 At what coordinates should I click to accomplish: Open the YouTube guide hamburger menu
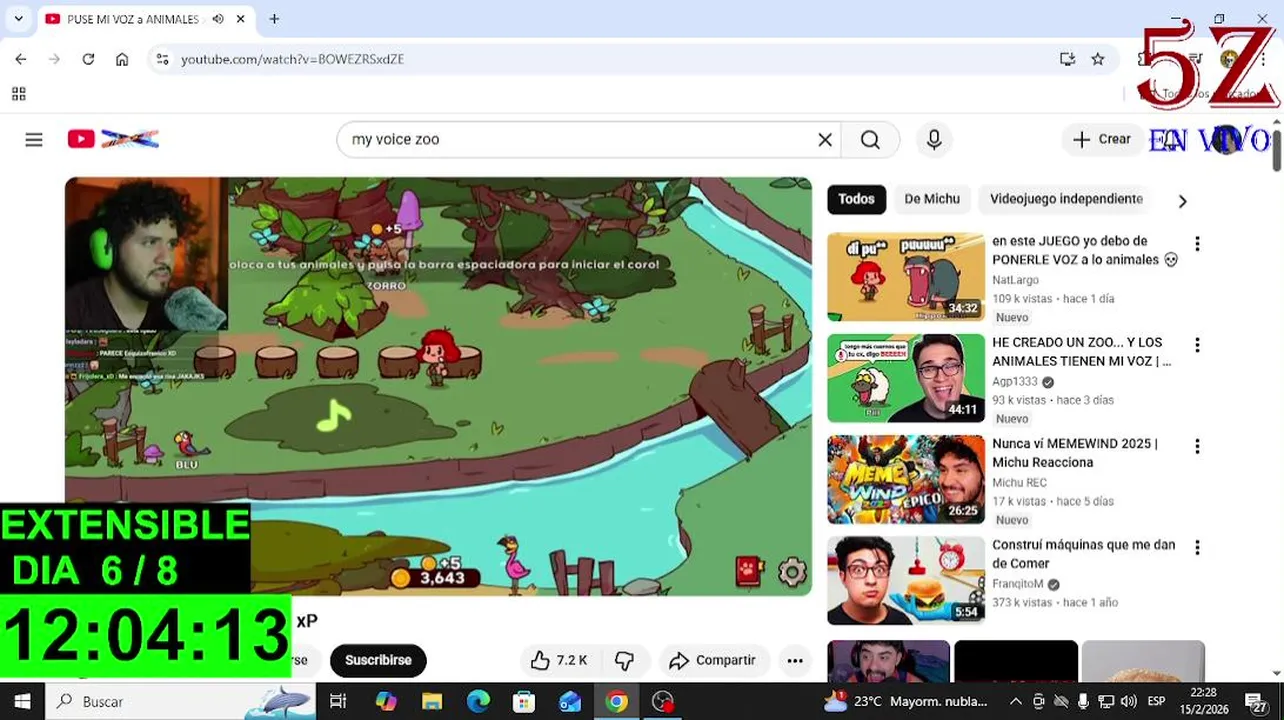click(34, 140)
